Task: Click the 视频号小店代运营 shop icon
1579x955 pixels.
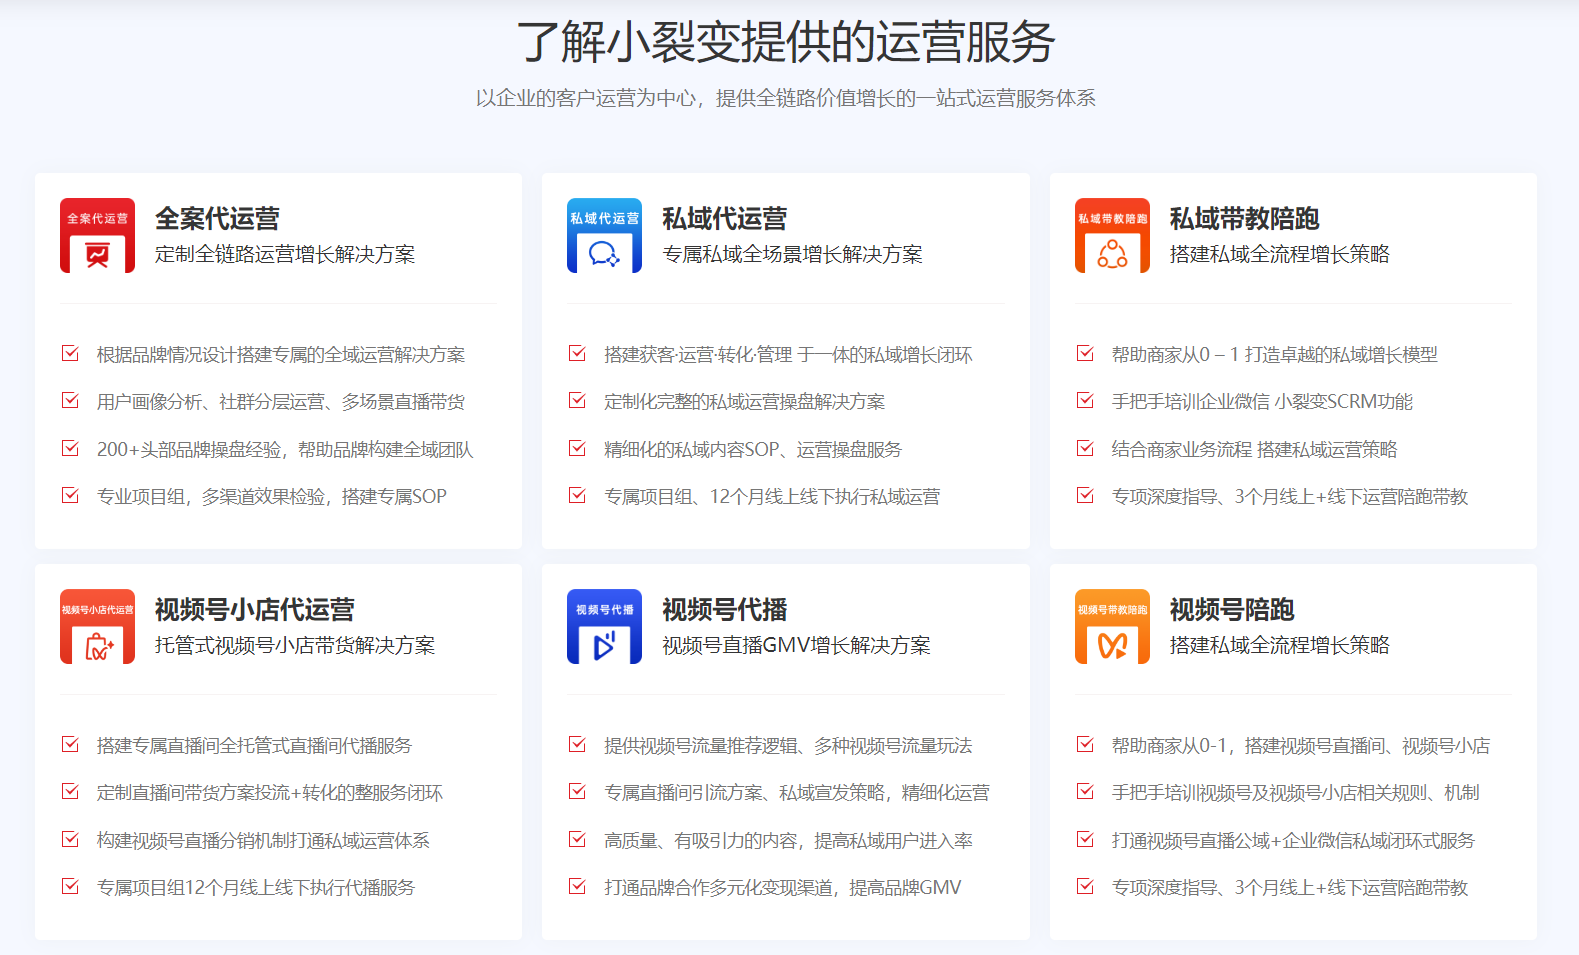Action: pyautogui.click(x=97, y=627)
